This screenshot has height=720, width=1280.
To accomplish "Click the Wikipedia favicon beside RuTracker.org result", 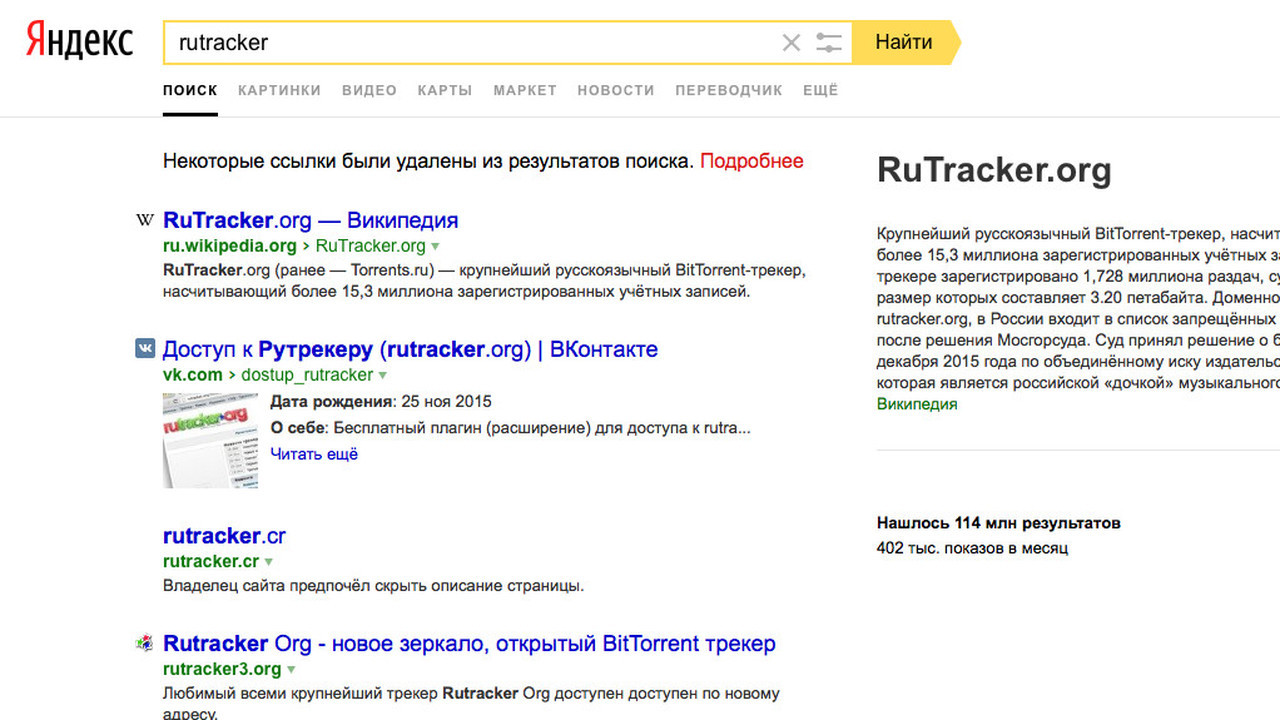I will (x=144, y=220).
